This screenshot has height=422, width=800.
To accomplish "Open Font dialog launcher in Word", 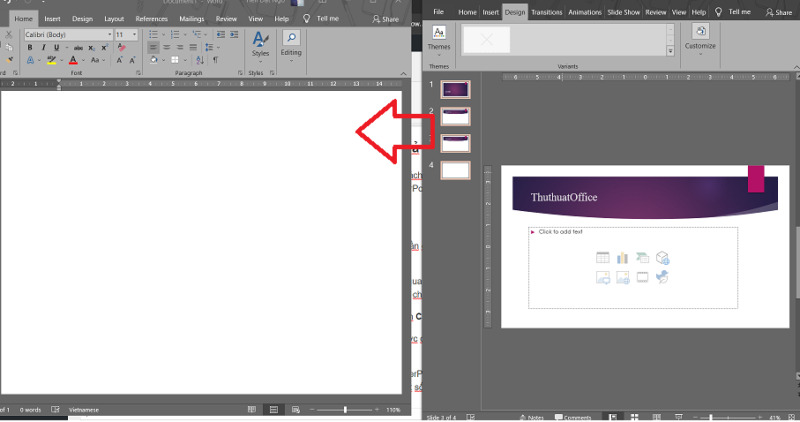I will tap(139, 73).
